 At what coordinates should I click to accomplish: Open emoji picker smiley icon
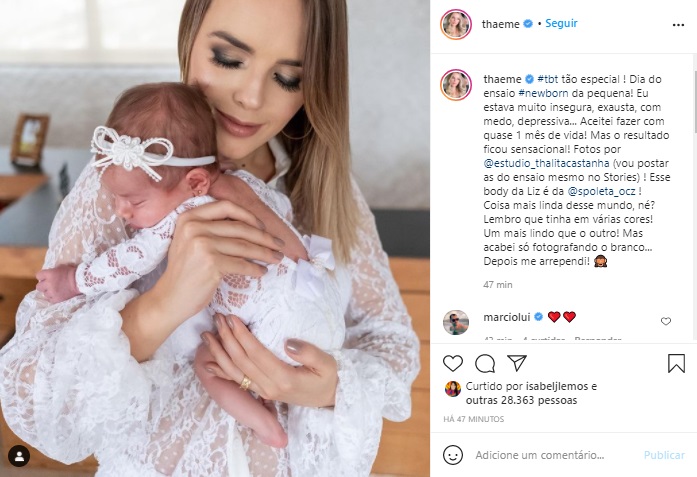pos(453,455)
